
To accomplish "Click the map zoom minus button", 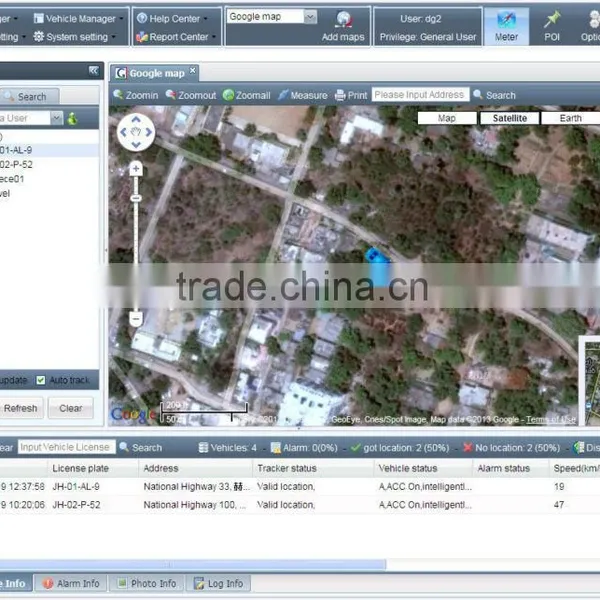I will point(136,318).
